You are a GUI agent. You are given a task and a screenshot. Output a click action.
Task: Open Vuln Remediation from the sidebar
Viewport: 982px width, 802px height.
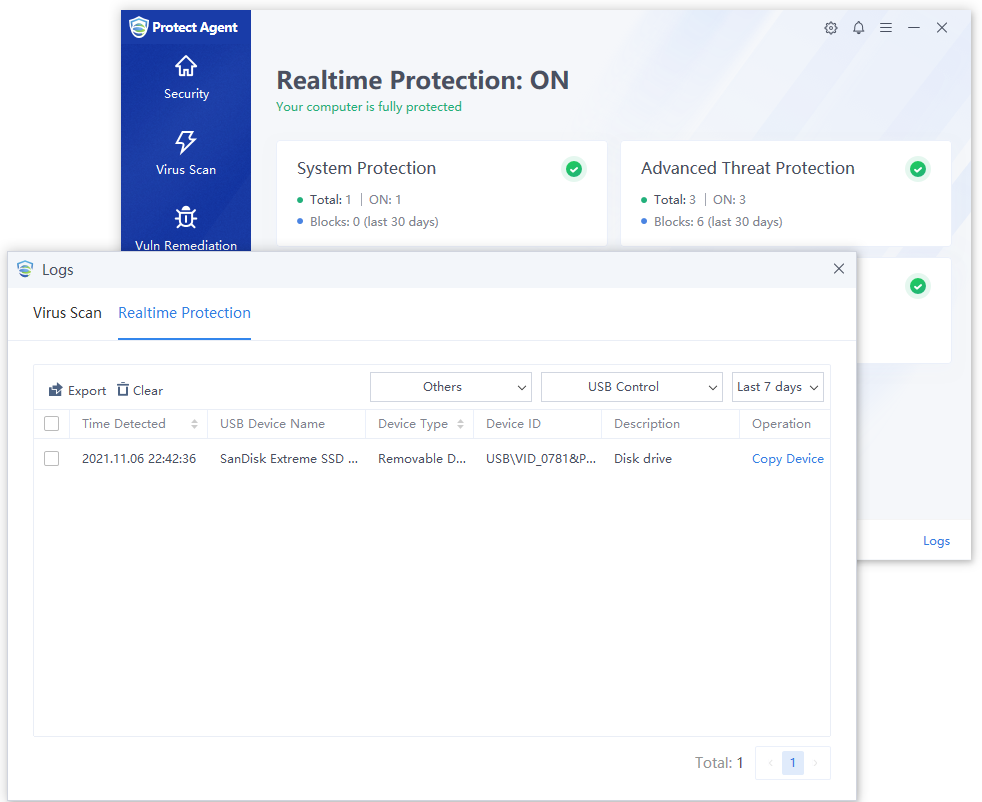[186, 228]
